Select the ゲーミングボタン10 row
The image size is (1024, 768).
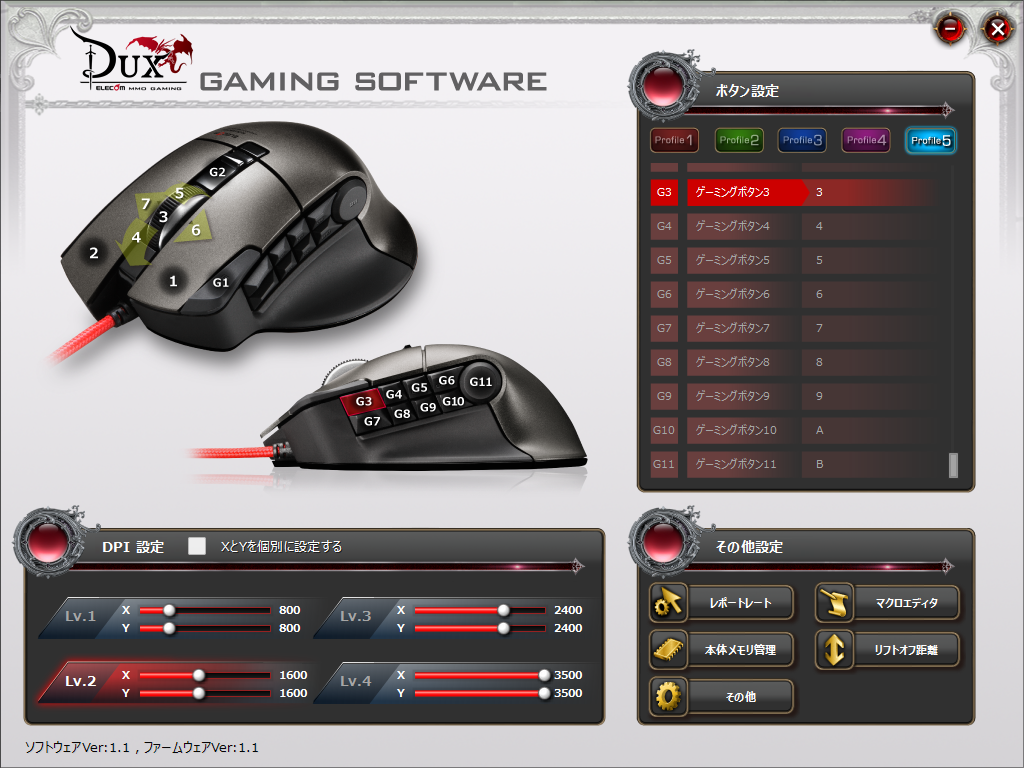pos(795,430)
